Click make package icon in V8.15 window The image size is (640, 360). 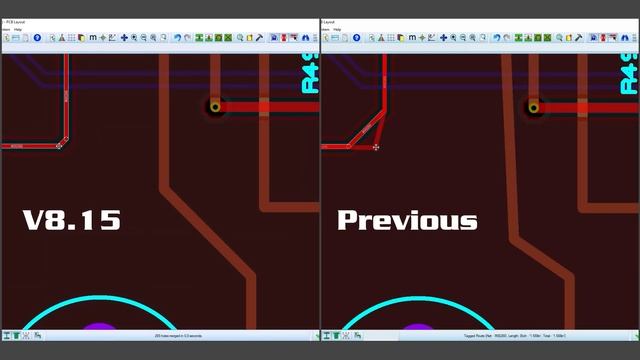(249, 38)
